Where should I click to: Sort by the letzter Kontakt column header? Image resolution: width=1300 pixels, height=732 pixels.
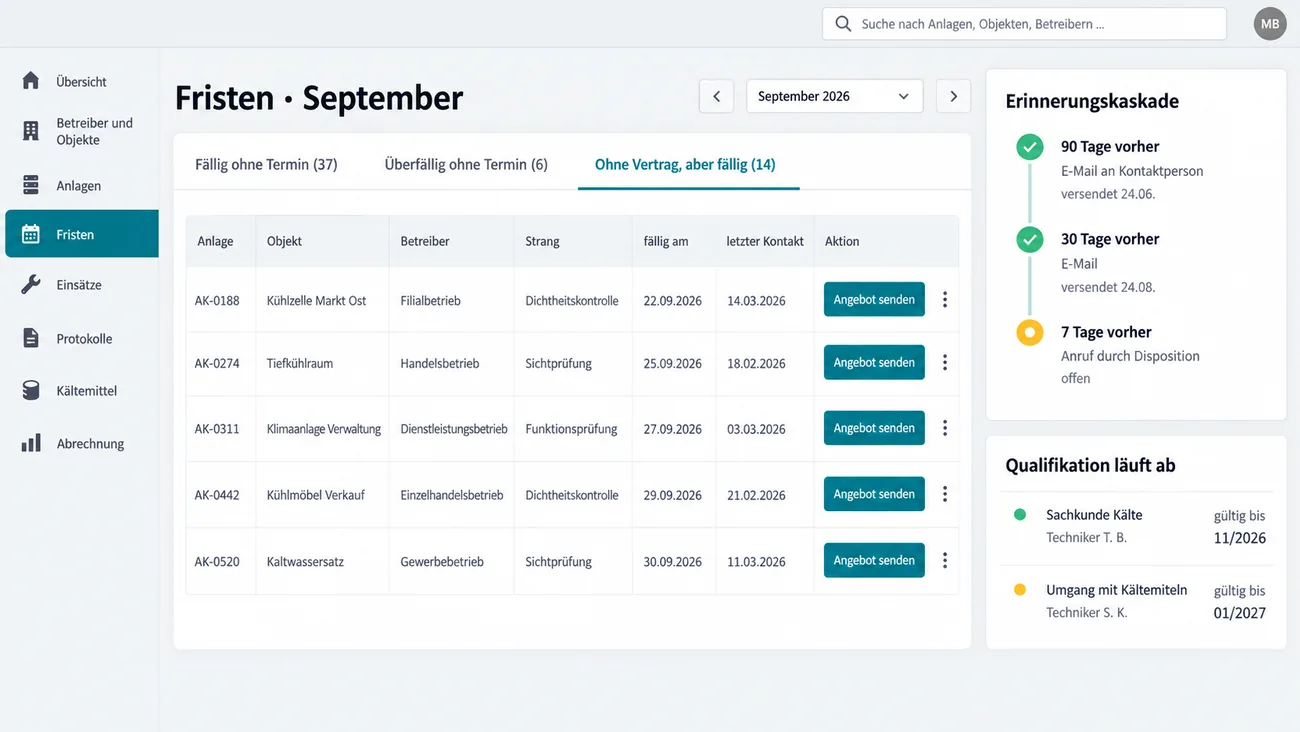coord(765,241)
